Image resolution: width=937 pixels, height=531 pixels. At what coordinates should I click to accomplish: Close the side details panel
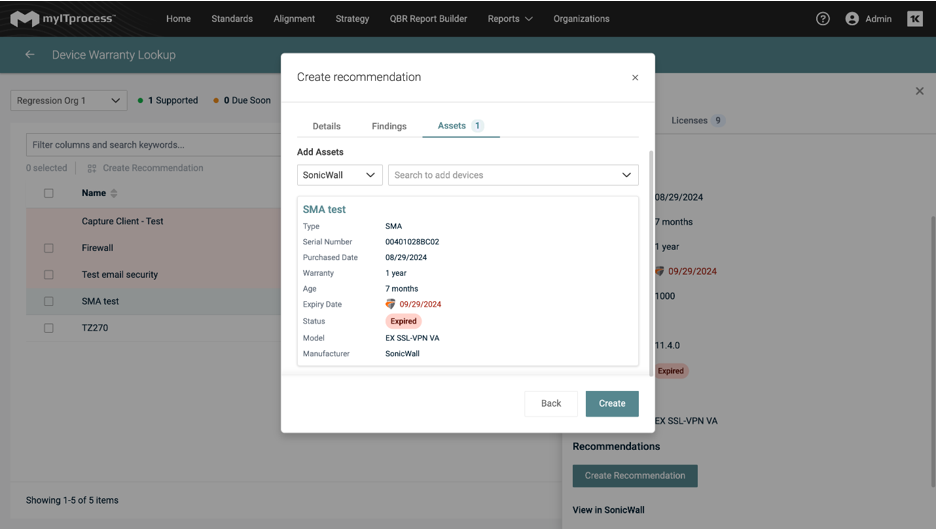point(919,91)
